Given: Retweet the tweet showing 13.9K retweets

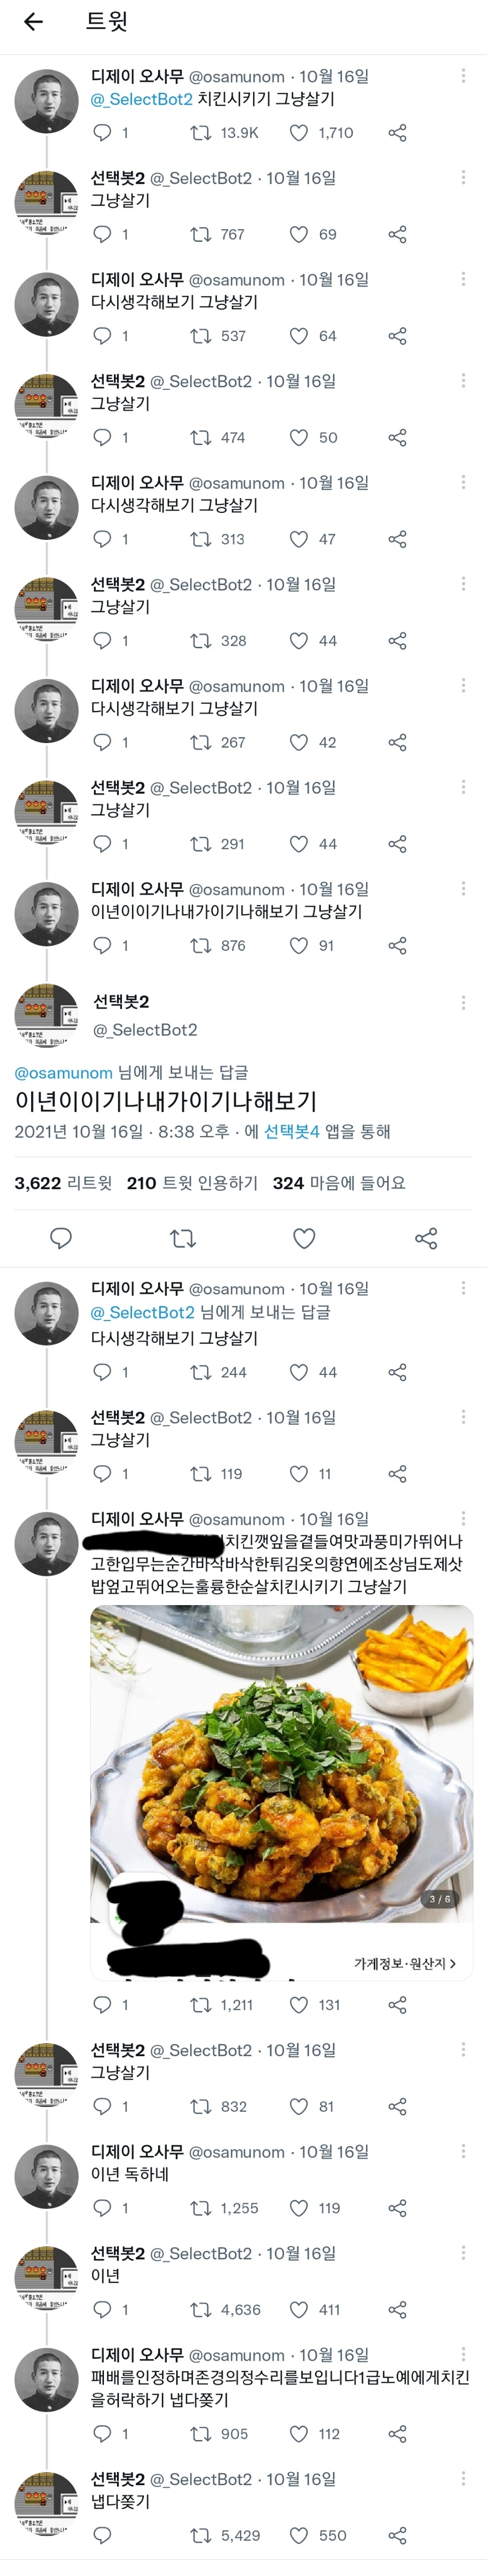Looking at the screenshot, I should pos(201,132).
